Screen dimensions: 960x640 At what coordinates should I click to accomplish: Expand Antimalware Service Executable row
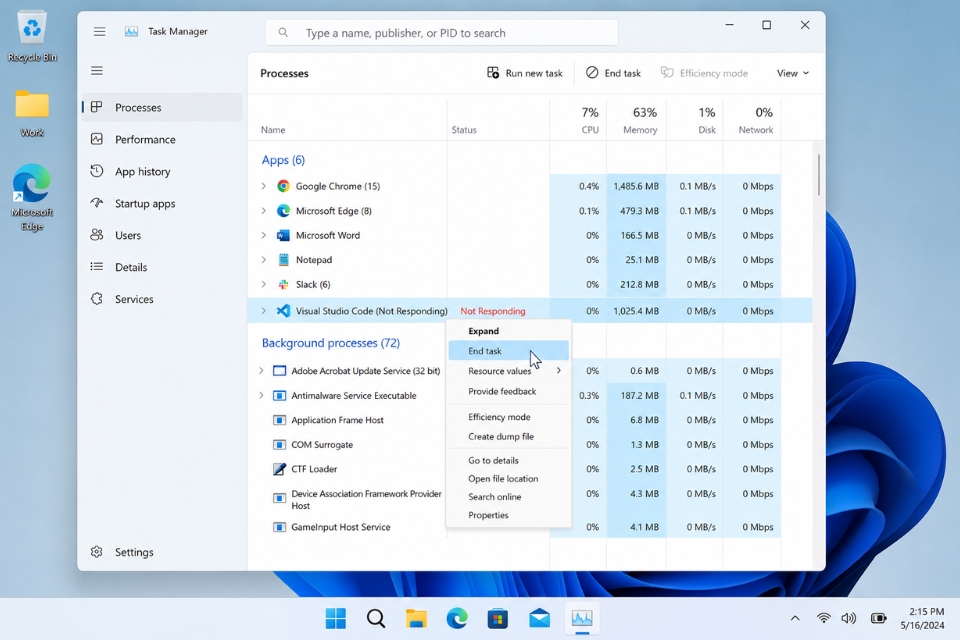[261, 396]
